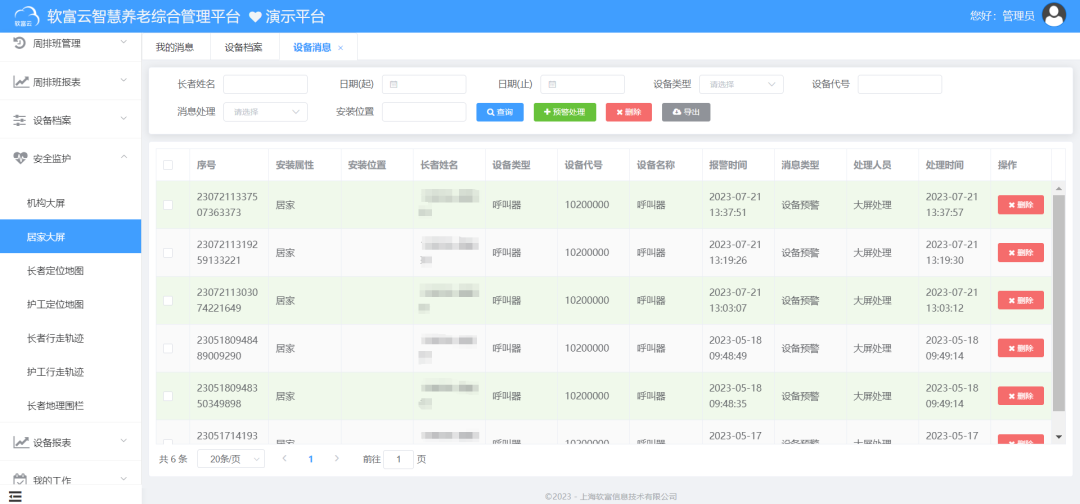Click the 周排班报表 chart icon
The width and height of the screenshot is (1080, 504).
[21, 82]
